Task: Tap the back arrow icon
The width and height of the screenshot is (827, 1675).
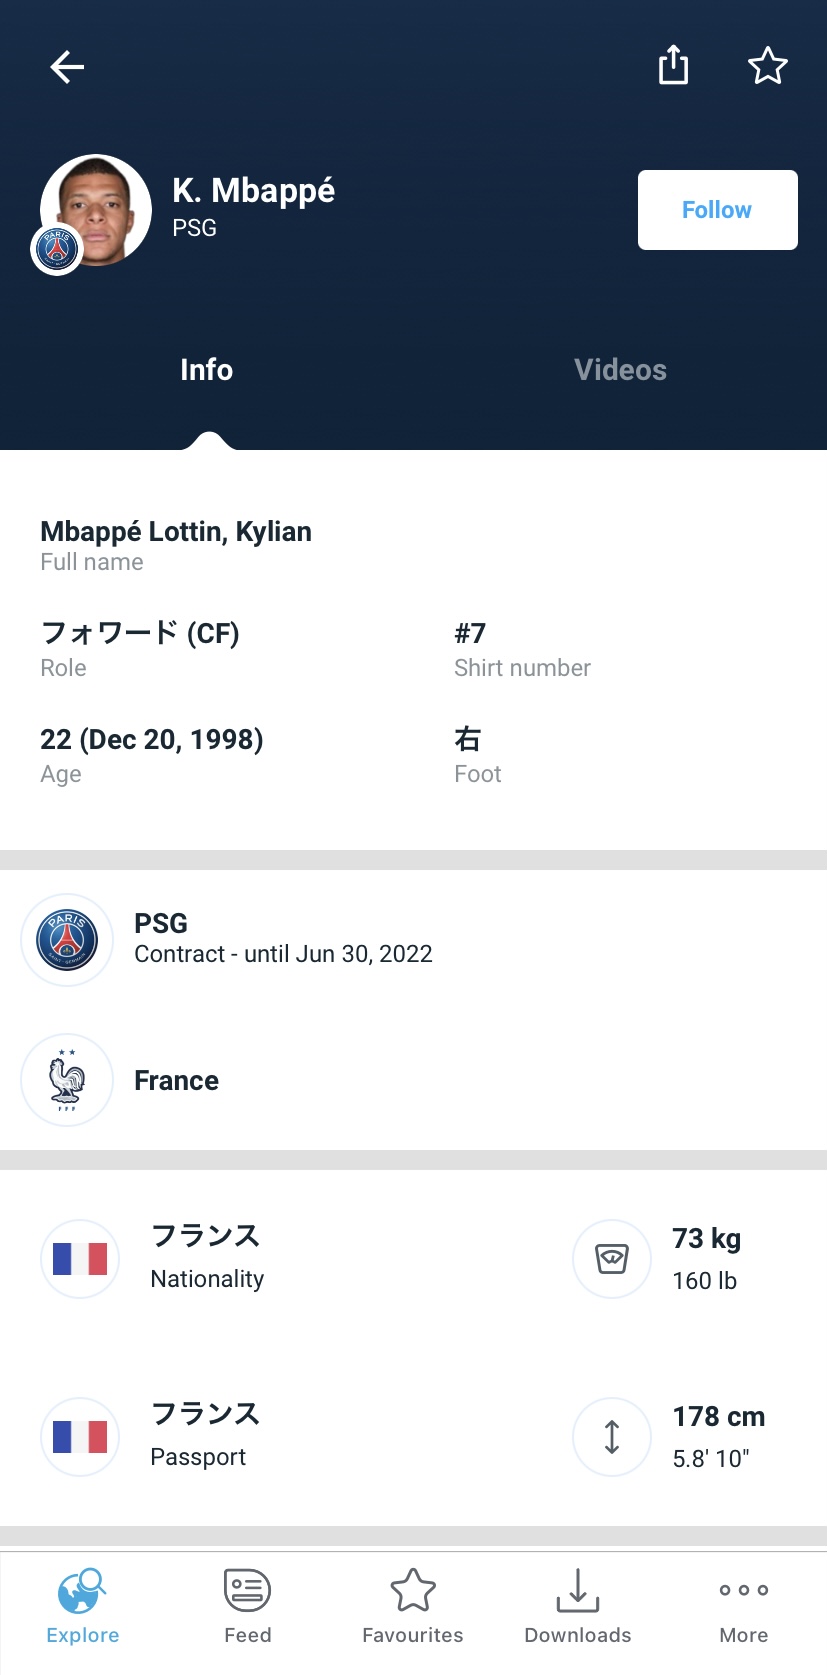Action: tap(67, 67)
